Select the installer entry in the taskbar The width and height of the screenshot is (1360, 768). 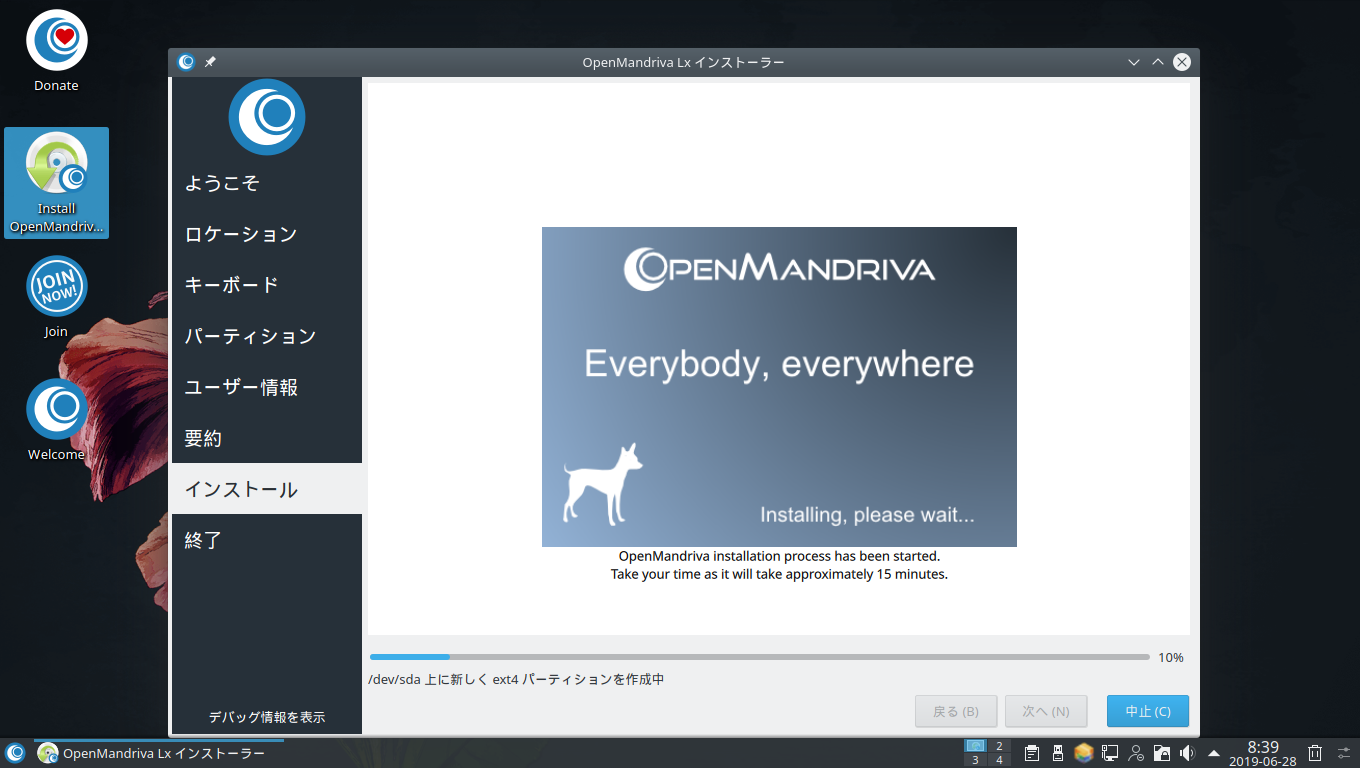(159, 753)
